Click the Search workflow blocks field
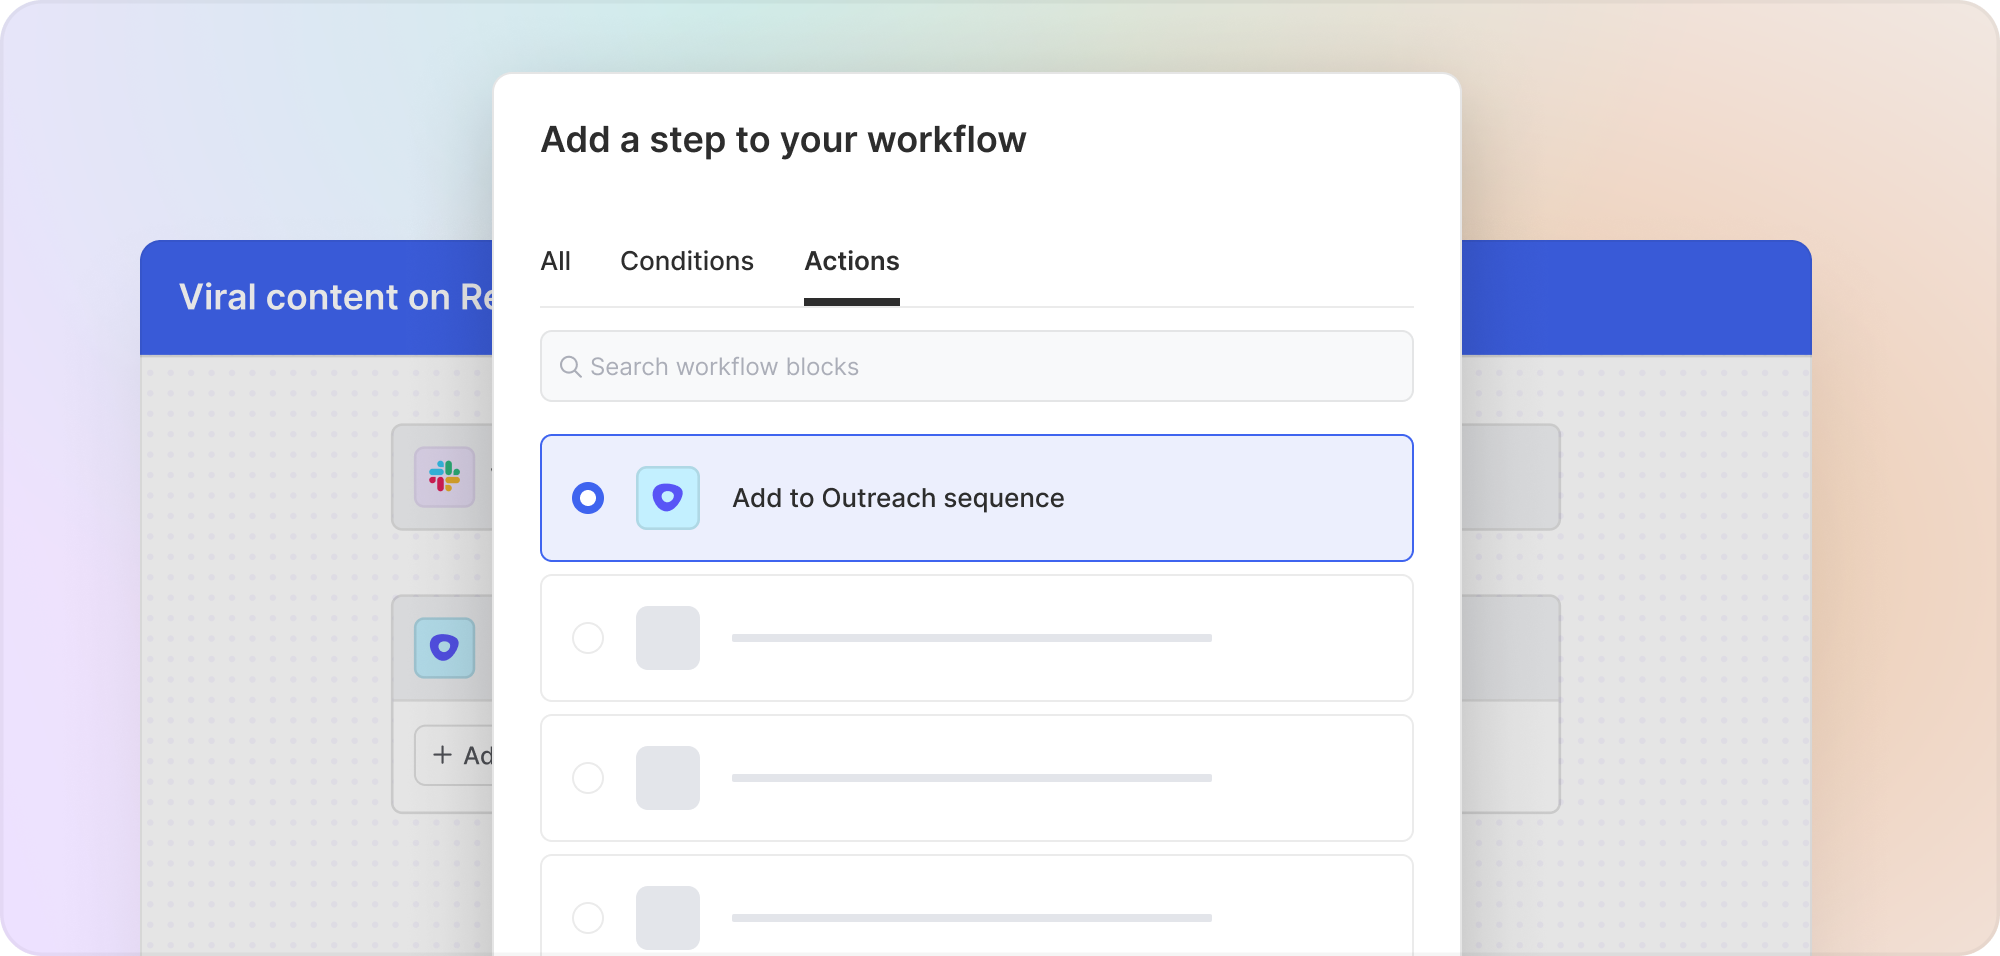 pos(977,366)
